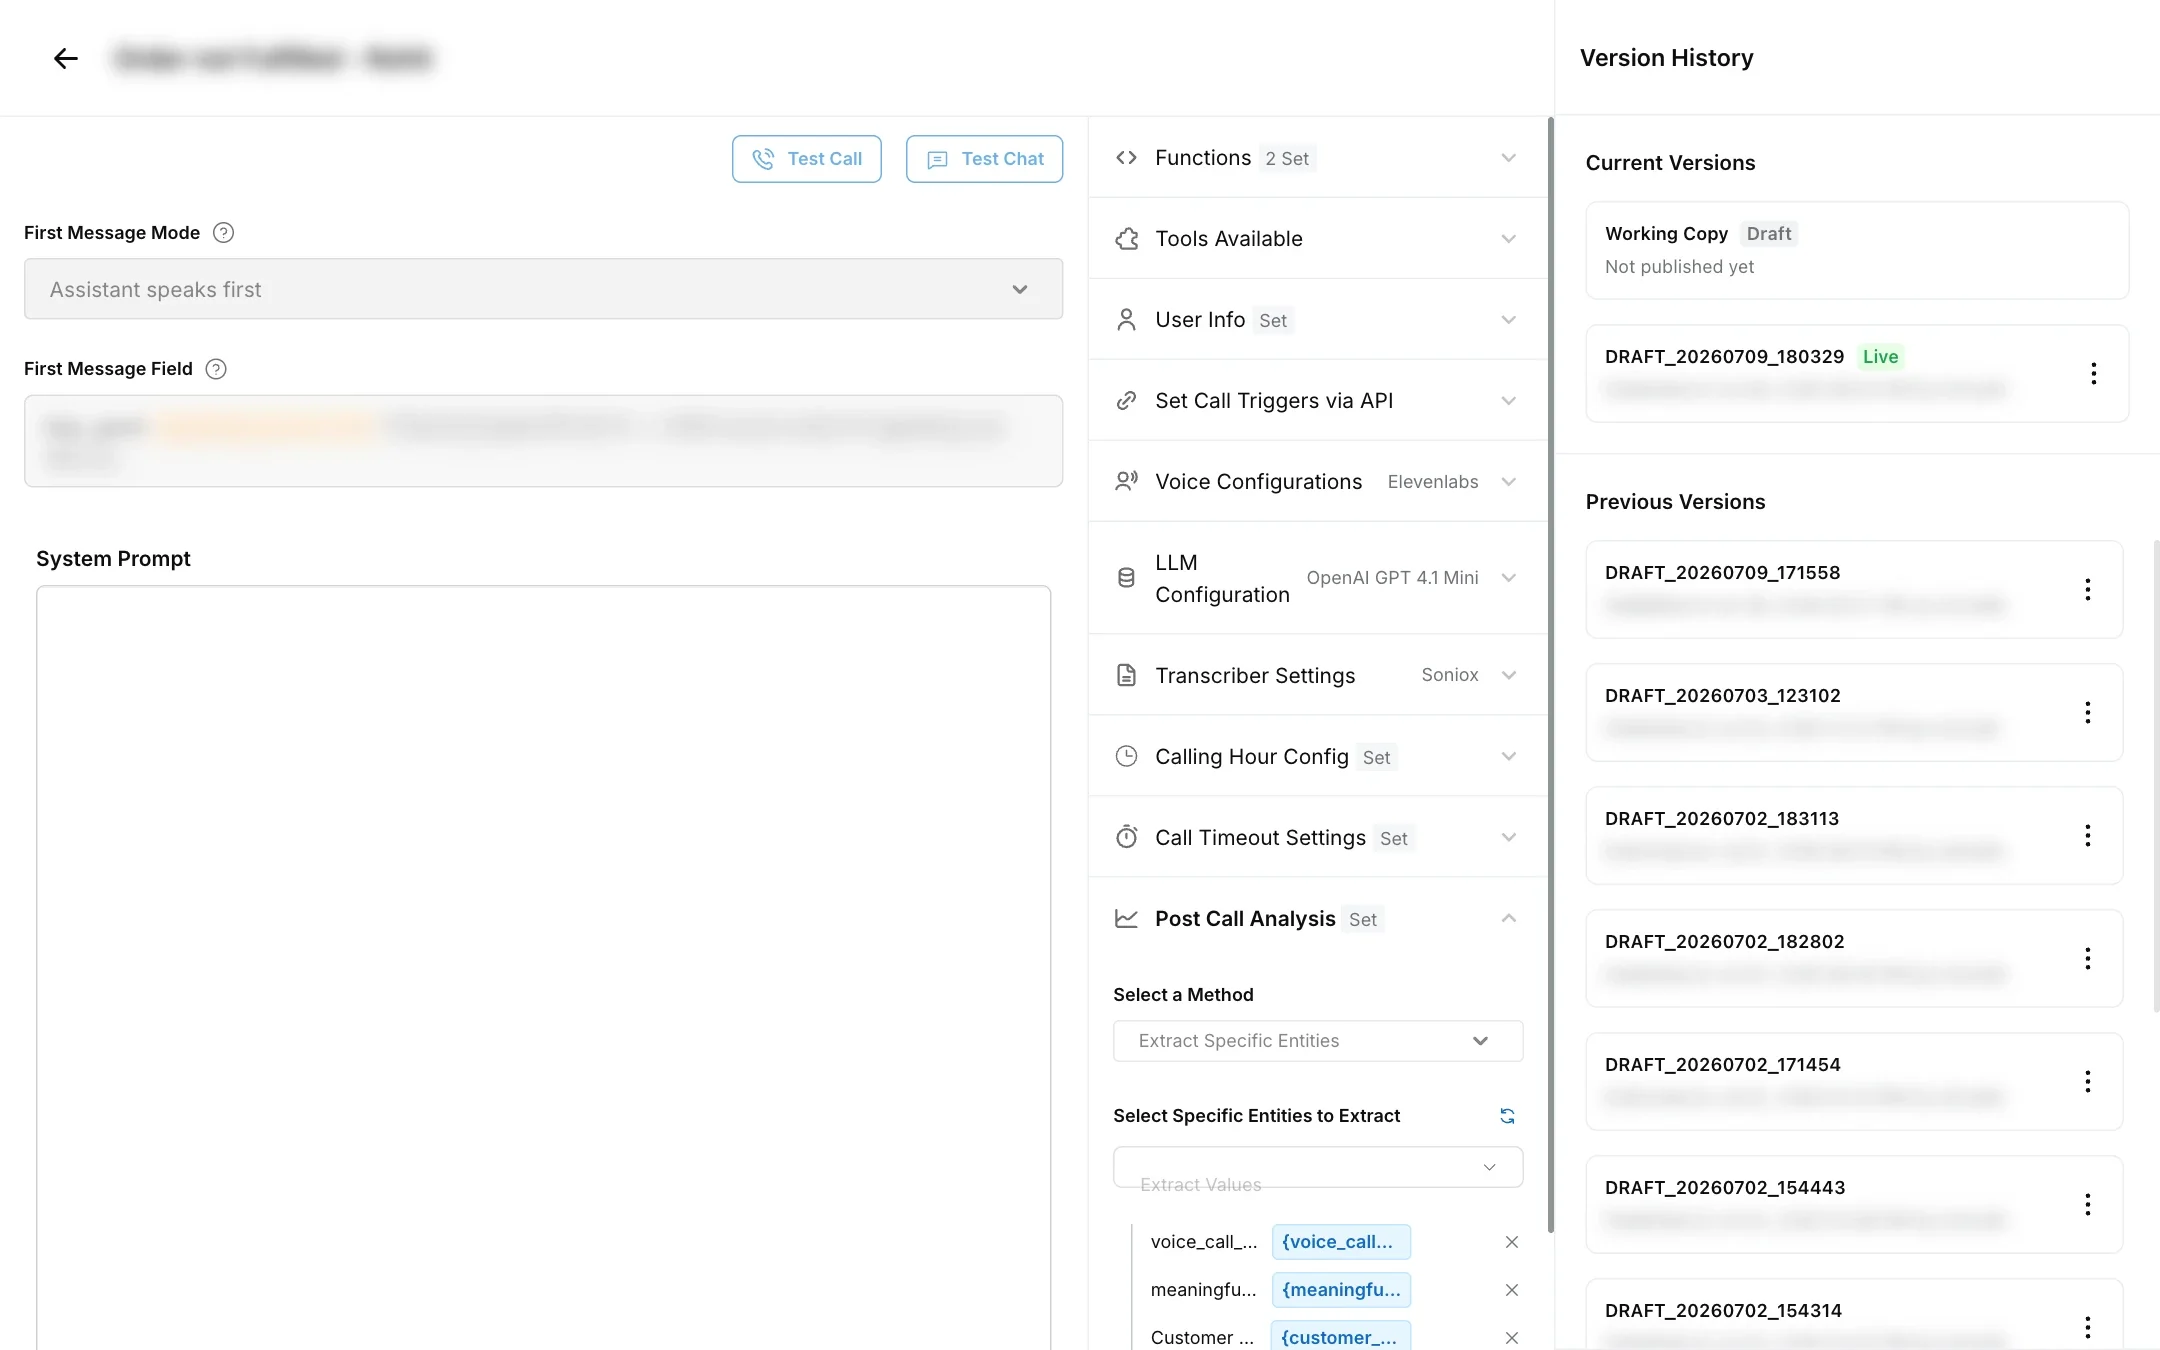The height and width of the screenshot is (1350, 2160).
Task: Expand the Functions section
Action: (1508, 158)
